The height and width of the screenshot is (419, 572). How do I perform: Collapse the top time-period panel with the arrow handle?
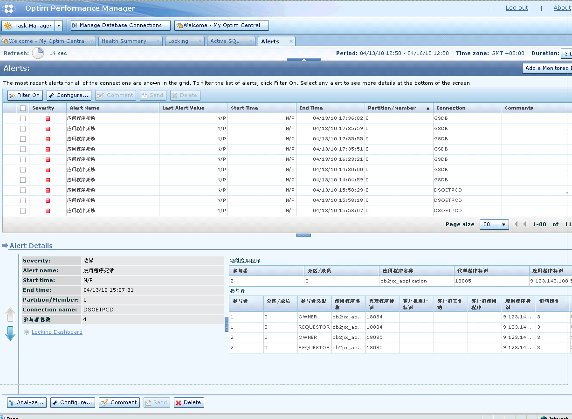[304, 59]
